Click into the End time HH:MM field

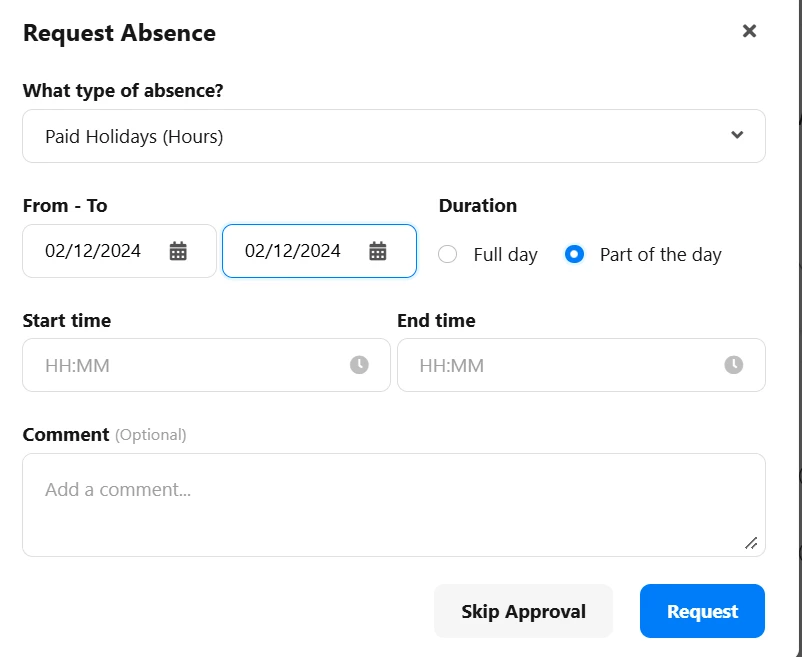581,365
